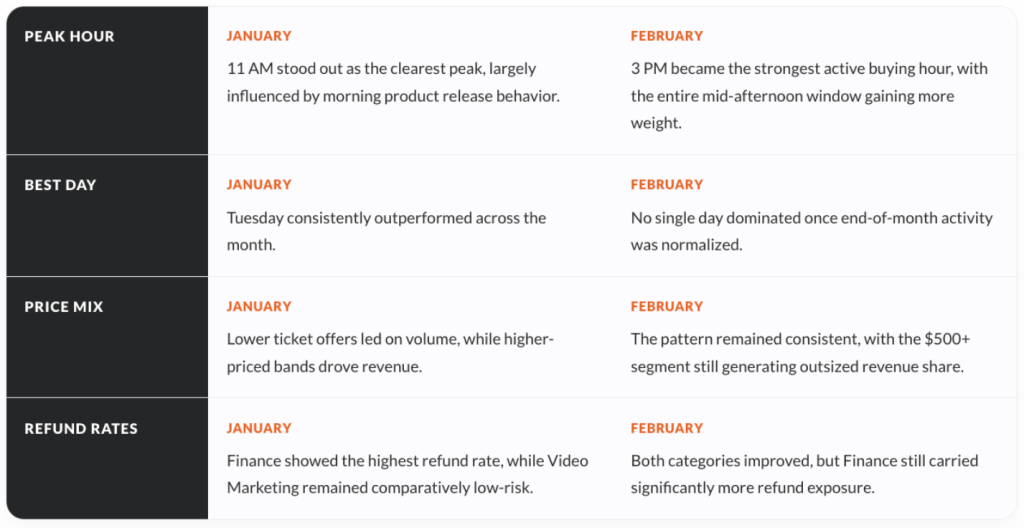Select the JANUARY label in Refund Rates row
The height and width of the screenshot is (528, 1024).
click(259, 429)
